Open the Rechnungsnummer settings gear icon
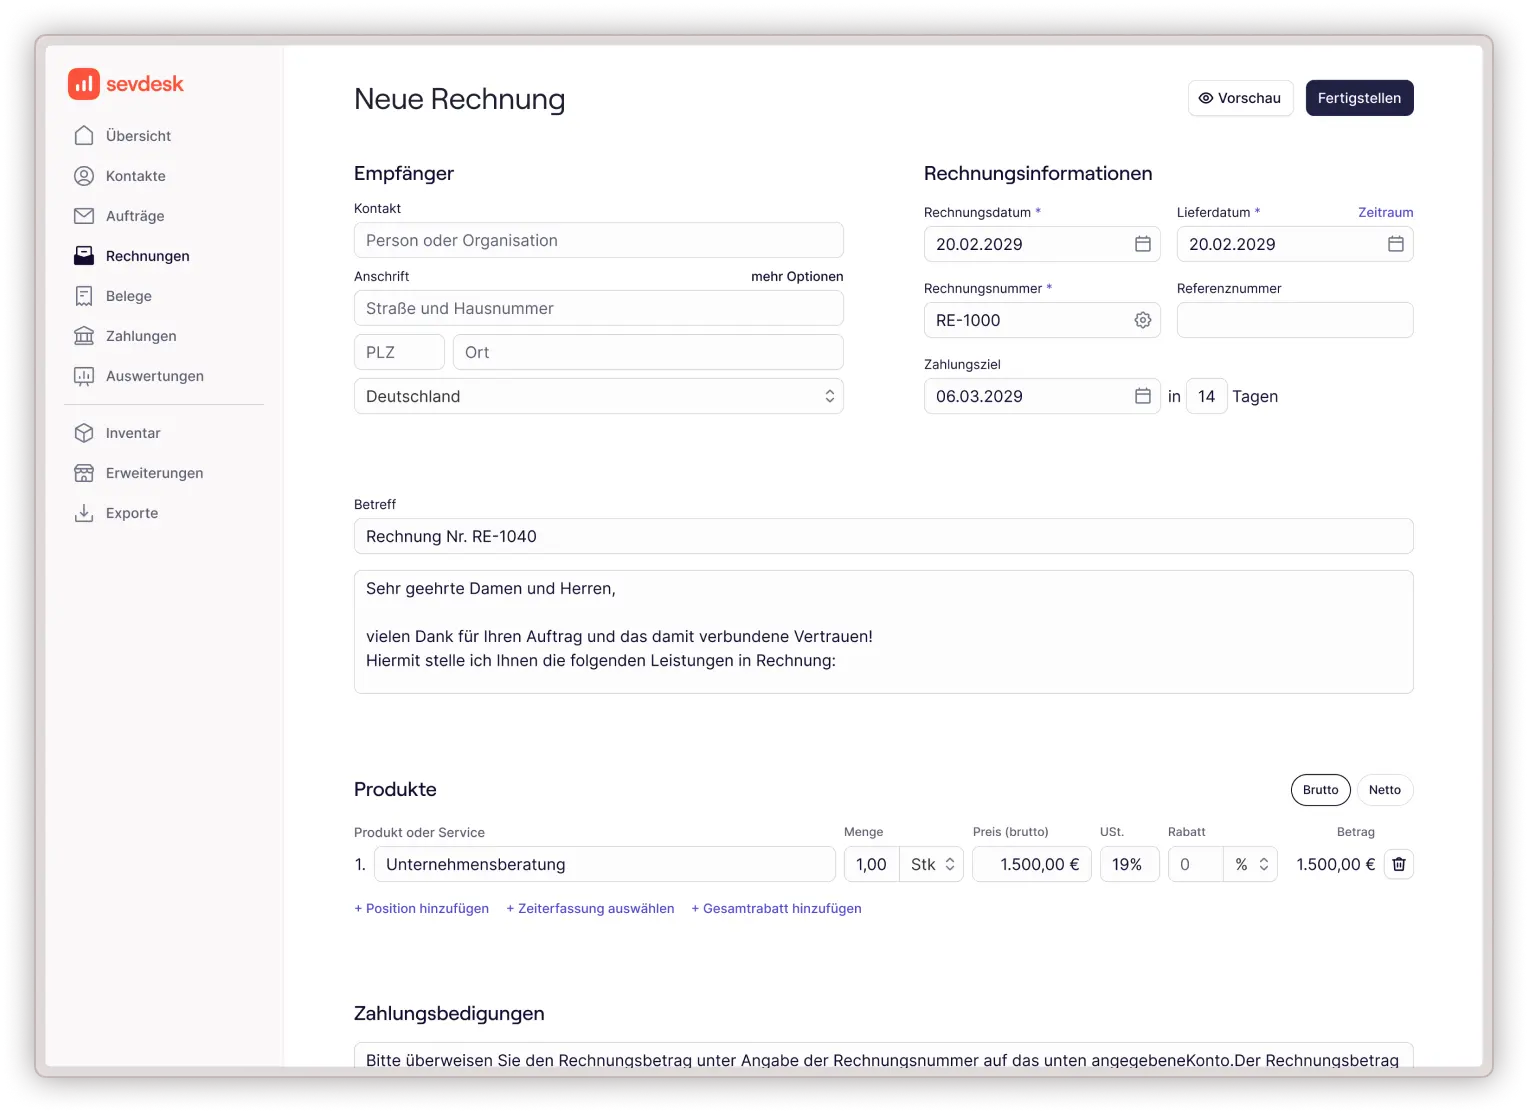1528x1112 pixels. [1142, 320]
